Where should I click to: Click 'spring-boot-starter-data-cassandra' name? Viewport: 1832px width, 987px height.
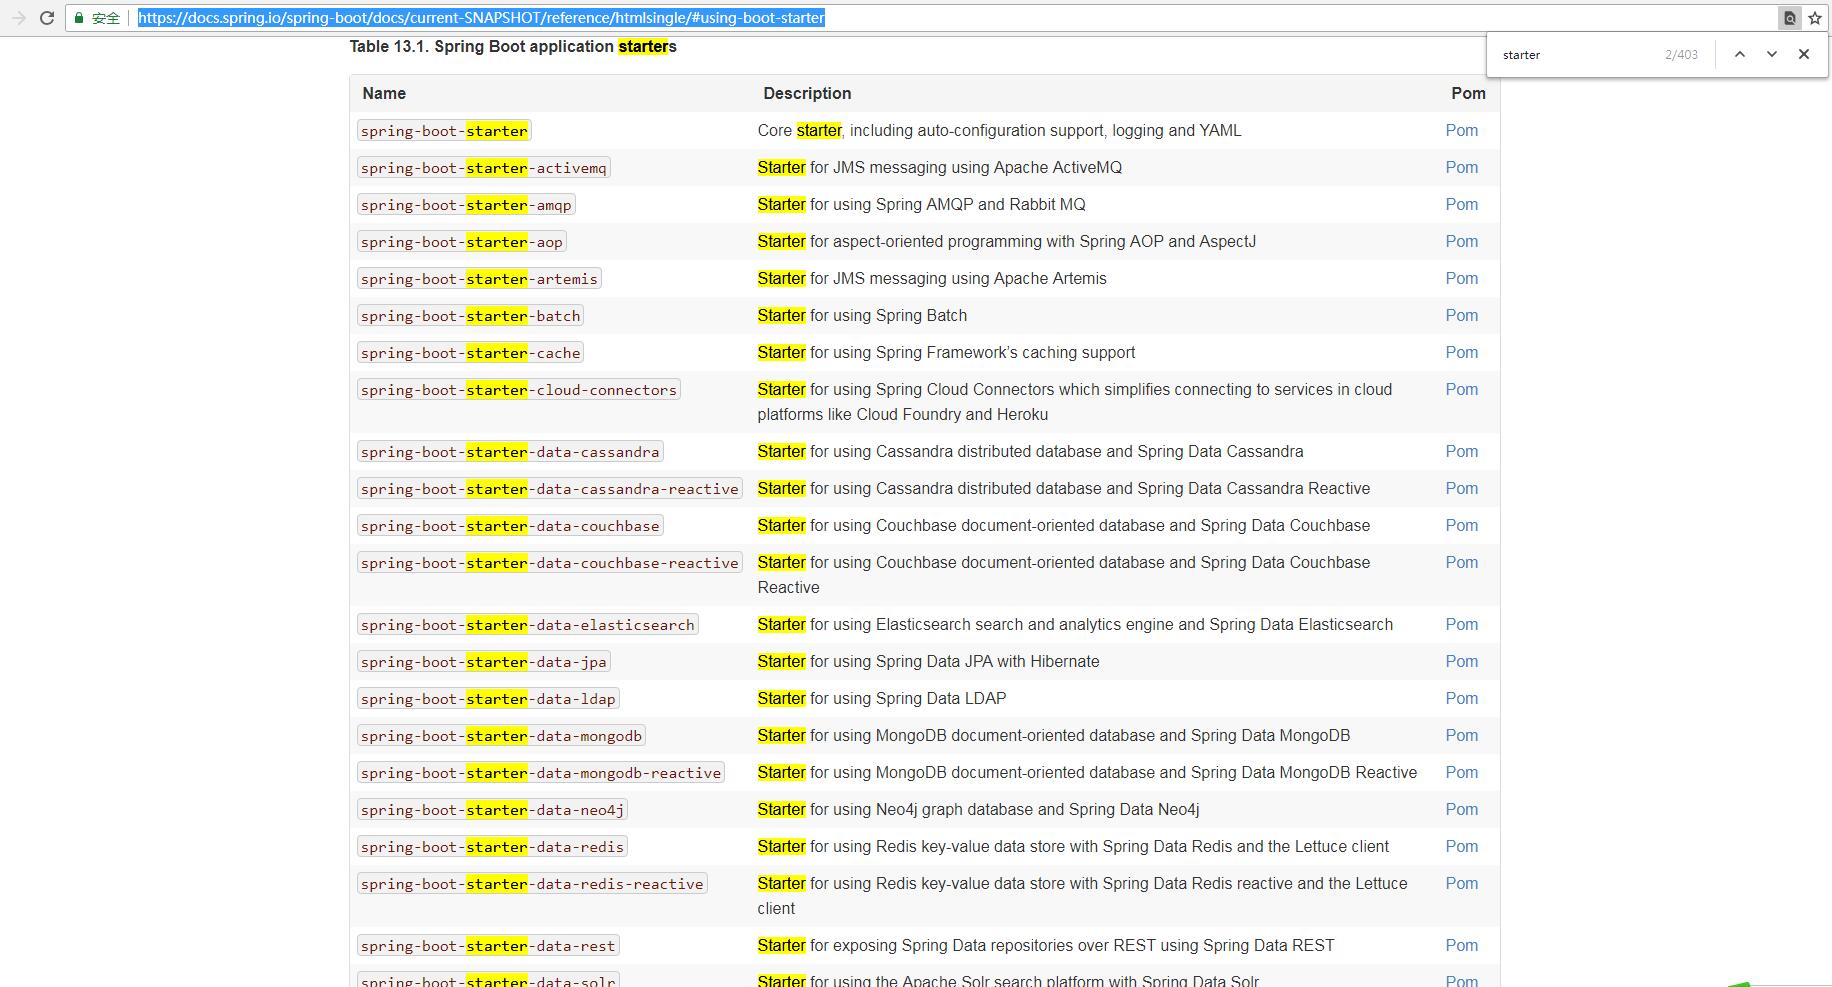coord(510,452)
